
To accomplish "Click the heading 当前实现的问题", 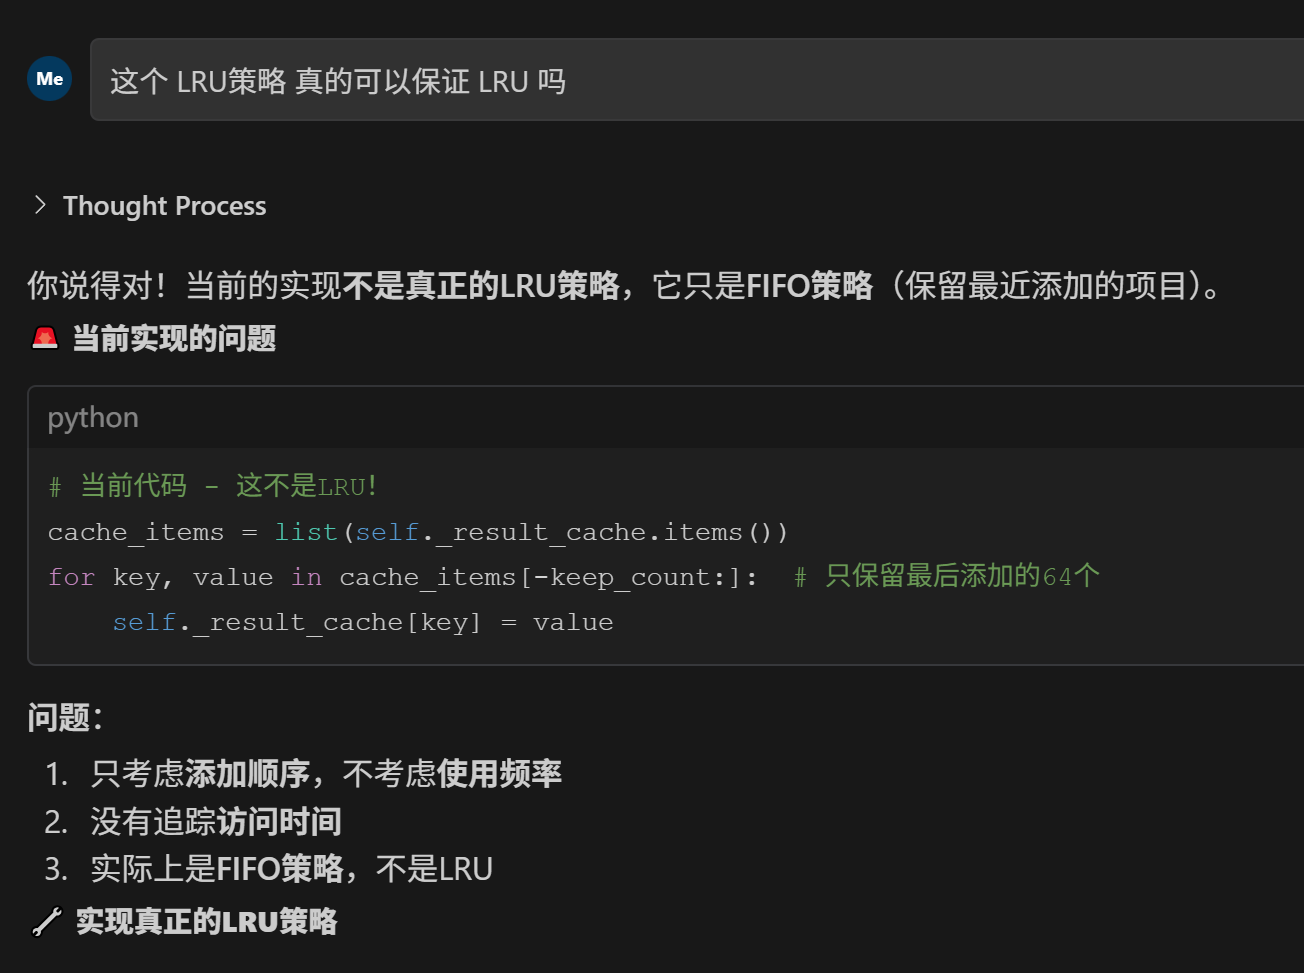I will point(174,339).
